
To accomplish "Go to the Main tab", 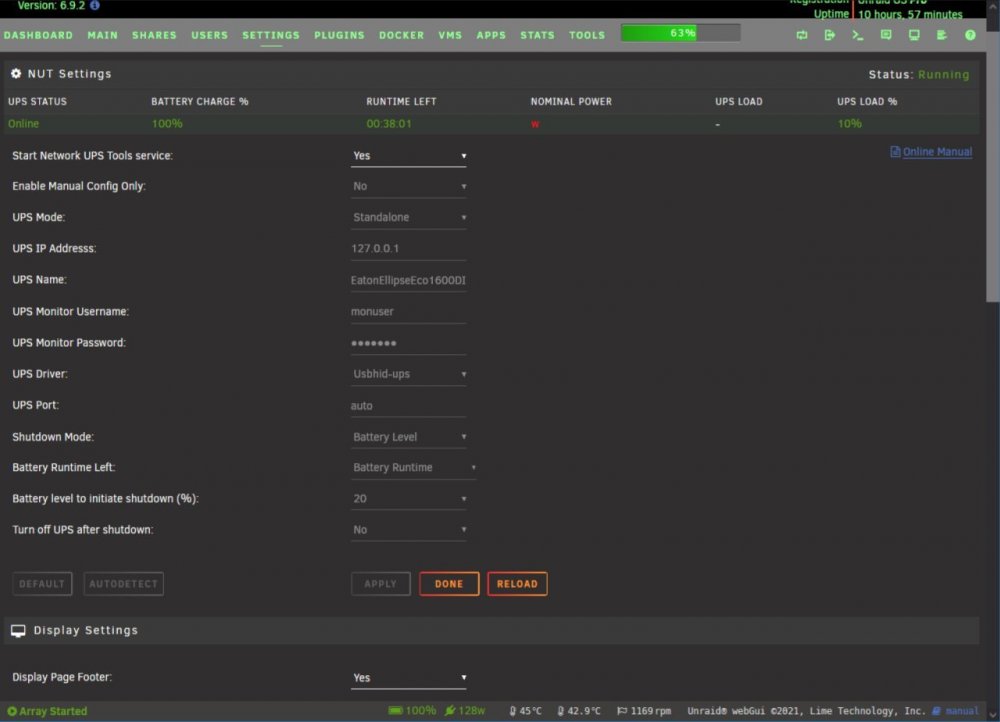I will click(103, 35).
